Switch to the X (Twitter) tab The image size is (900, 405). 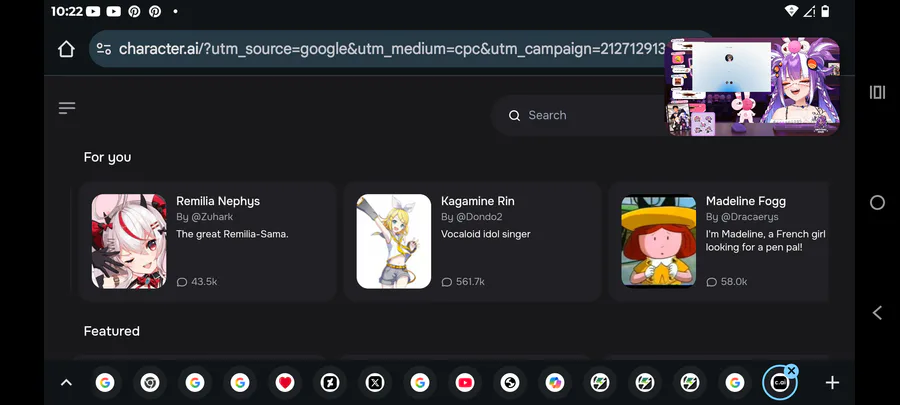click(375, 383)
